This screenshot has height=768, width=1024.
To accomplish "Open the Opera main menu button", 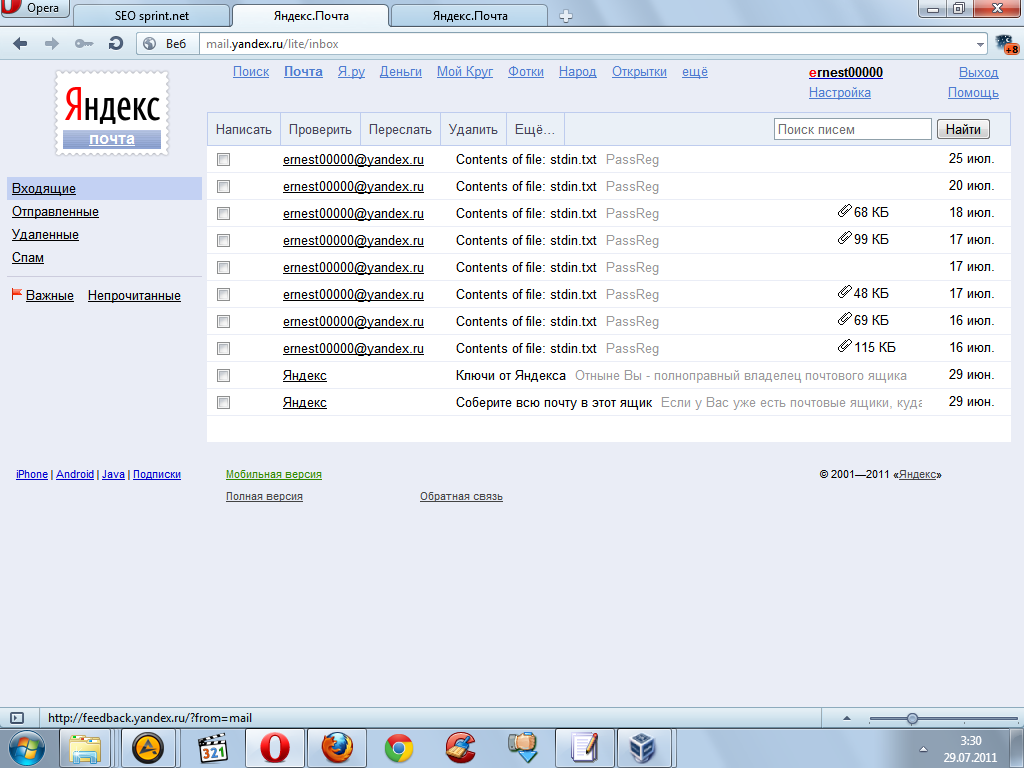I will tap(34, 8).
